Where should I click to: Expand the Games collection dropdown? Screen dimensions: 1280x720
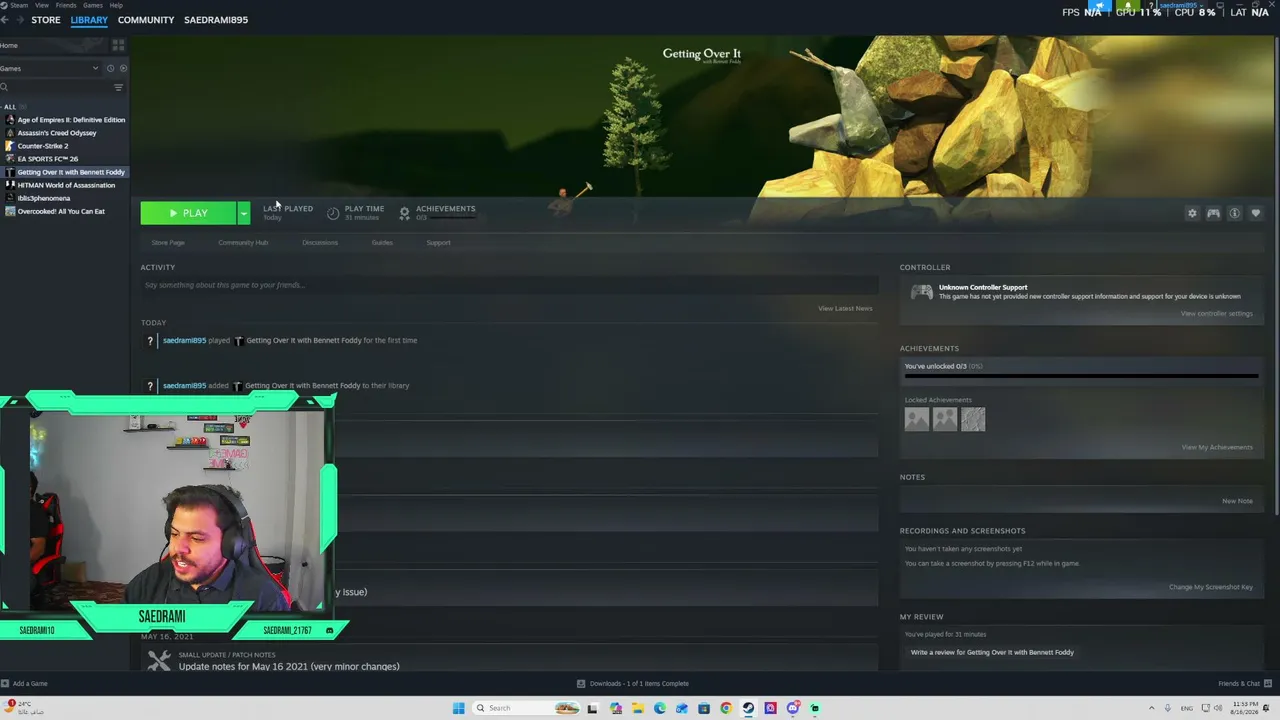(95, 68)
